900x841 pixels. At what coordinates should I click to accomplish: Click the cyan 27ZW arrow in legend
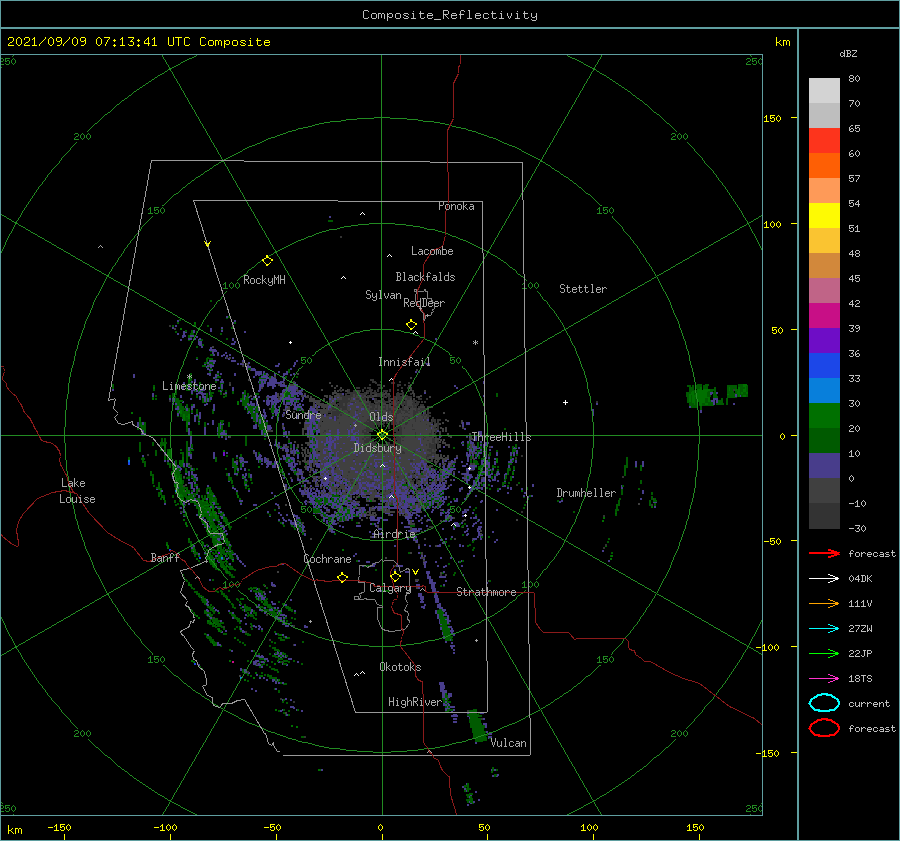pyautogui.click(x=824, y=629)
